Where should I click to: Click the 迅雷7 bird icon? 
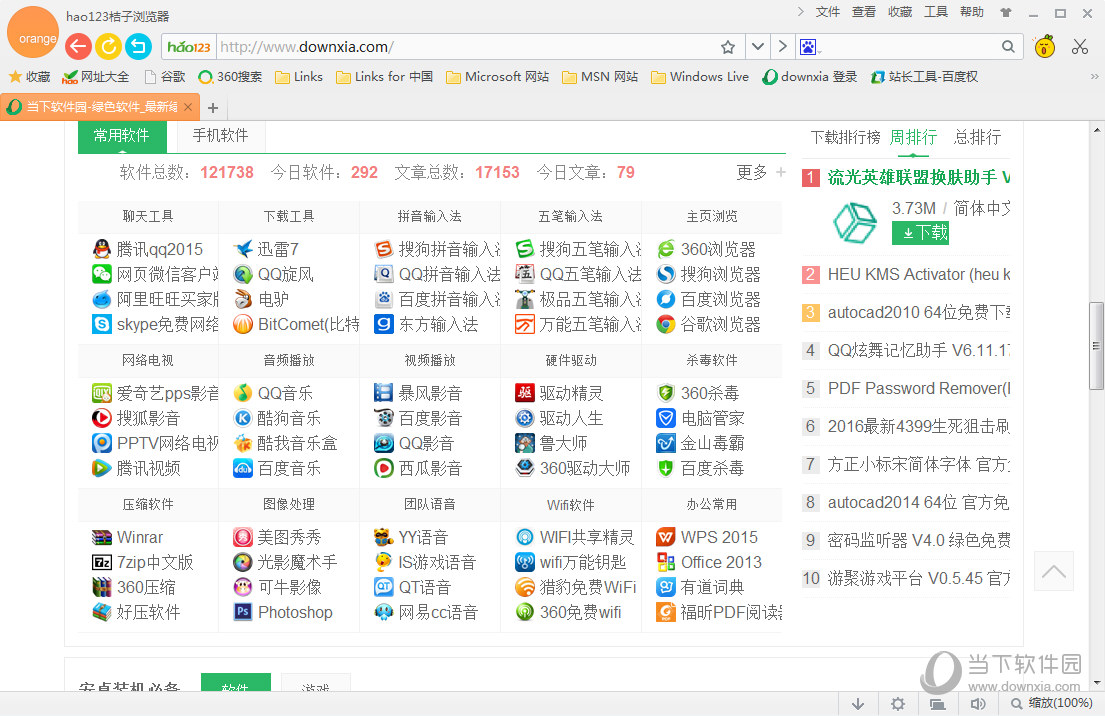[243, 249]
